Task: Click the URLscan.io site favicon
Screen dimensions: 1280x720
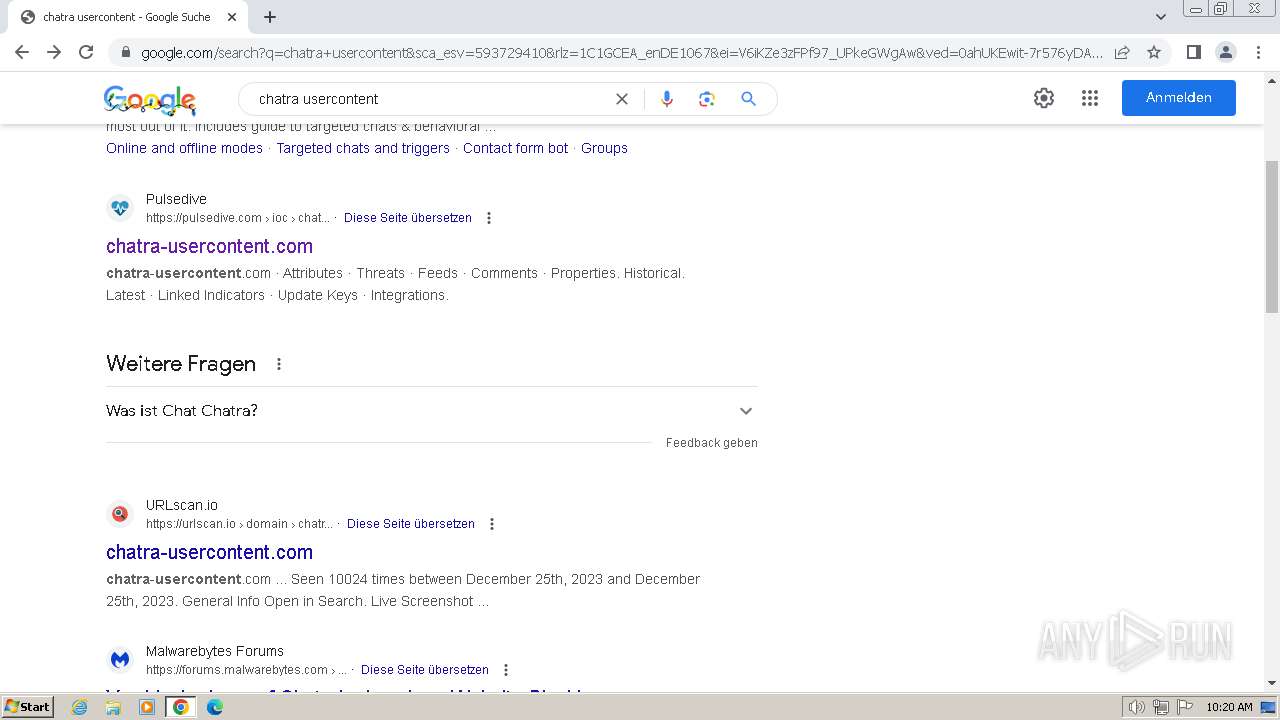Action: (x=120, y=514)
